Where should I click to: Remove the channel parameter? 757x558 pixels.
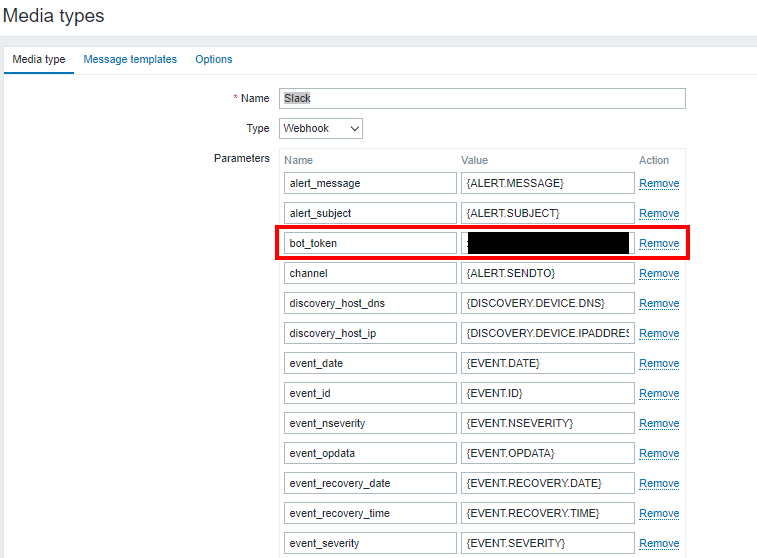[x=659, y=273]
